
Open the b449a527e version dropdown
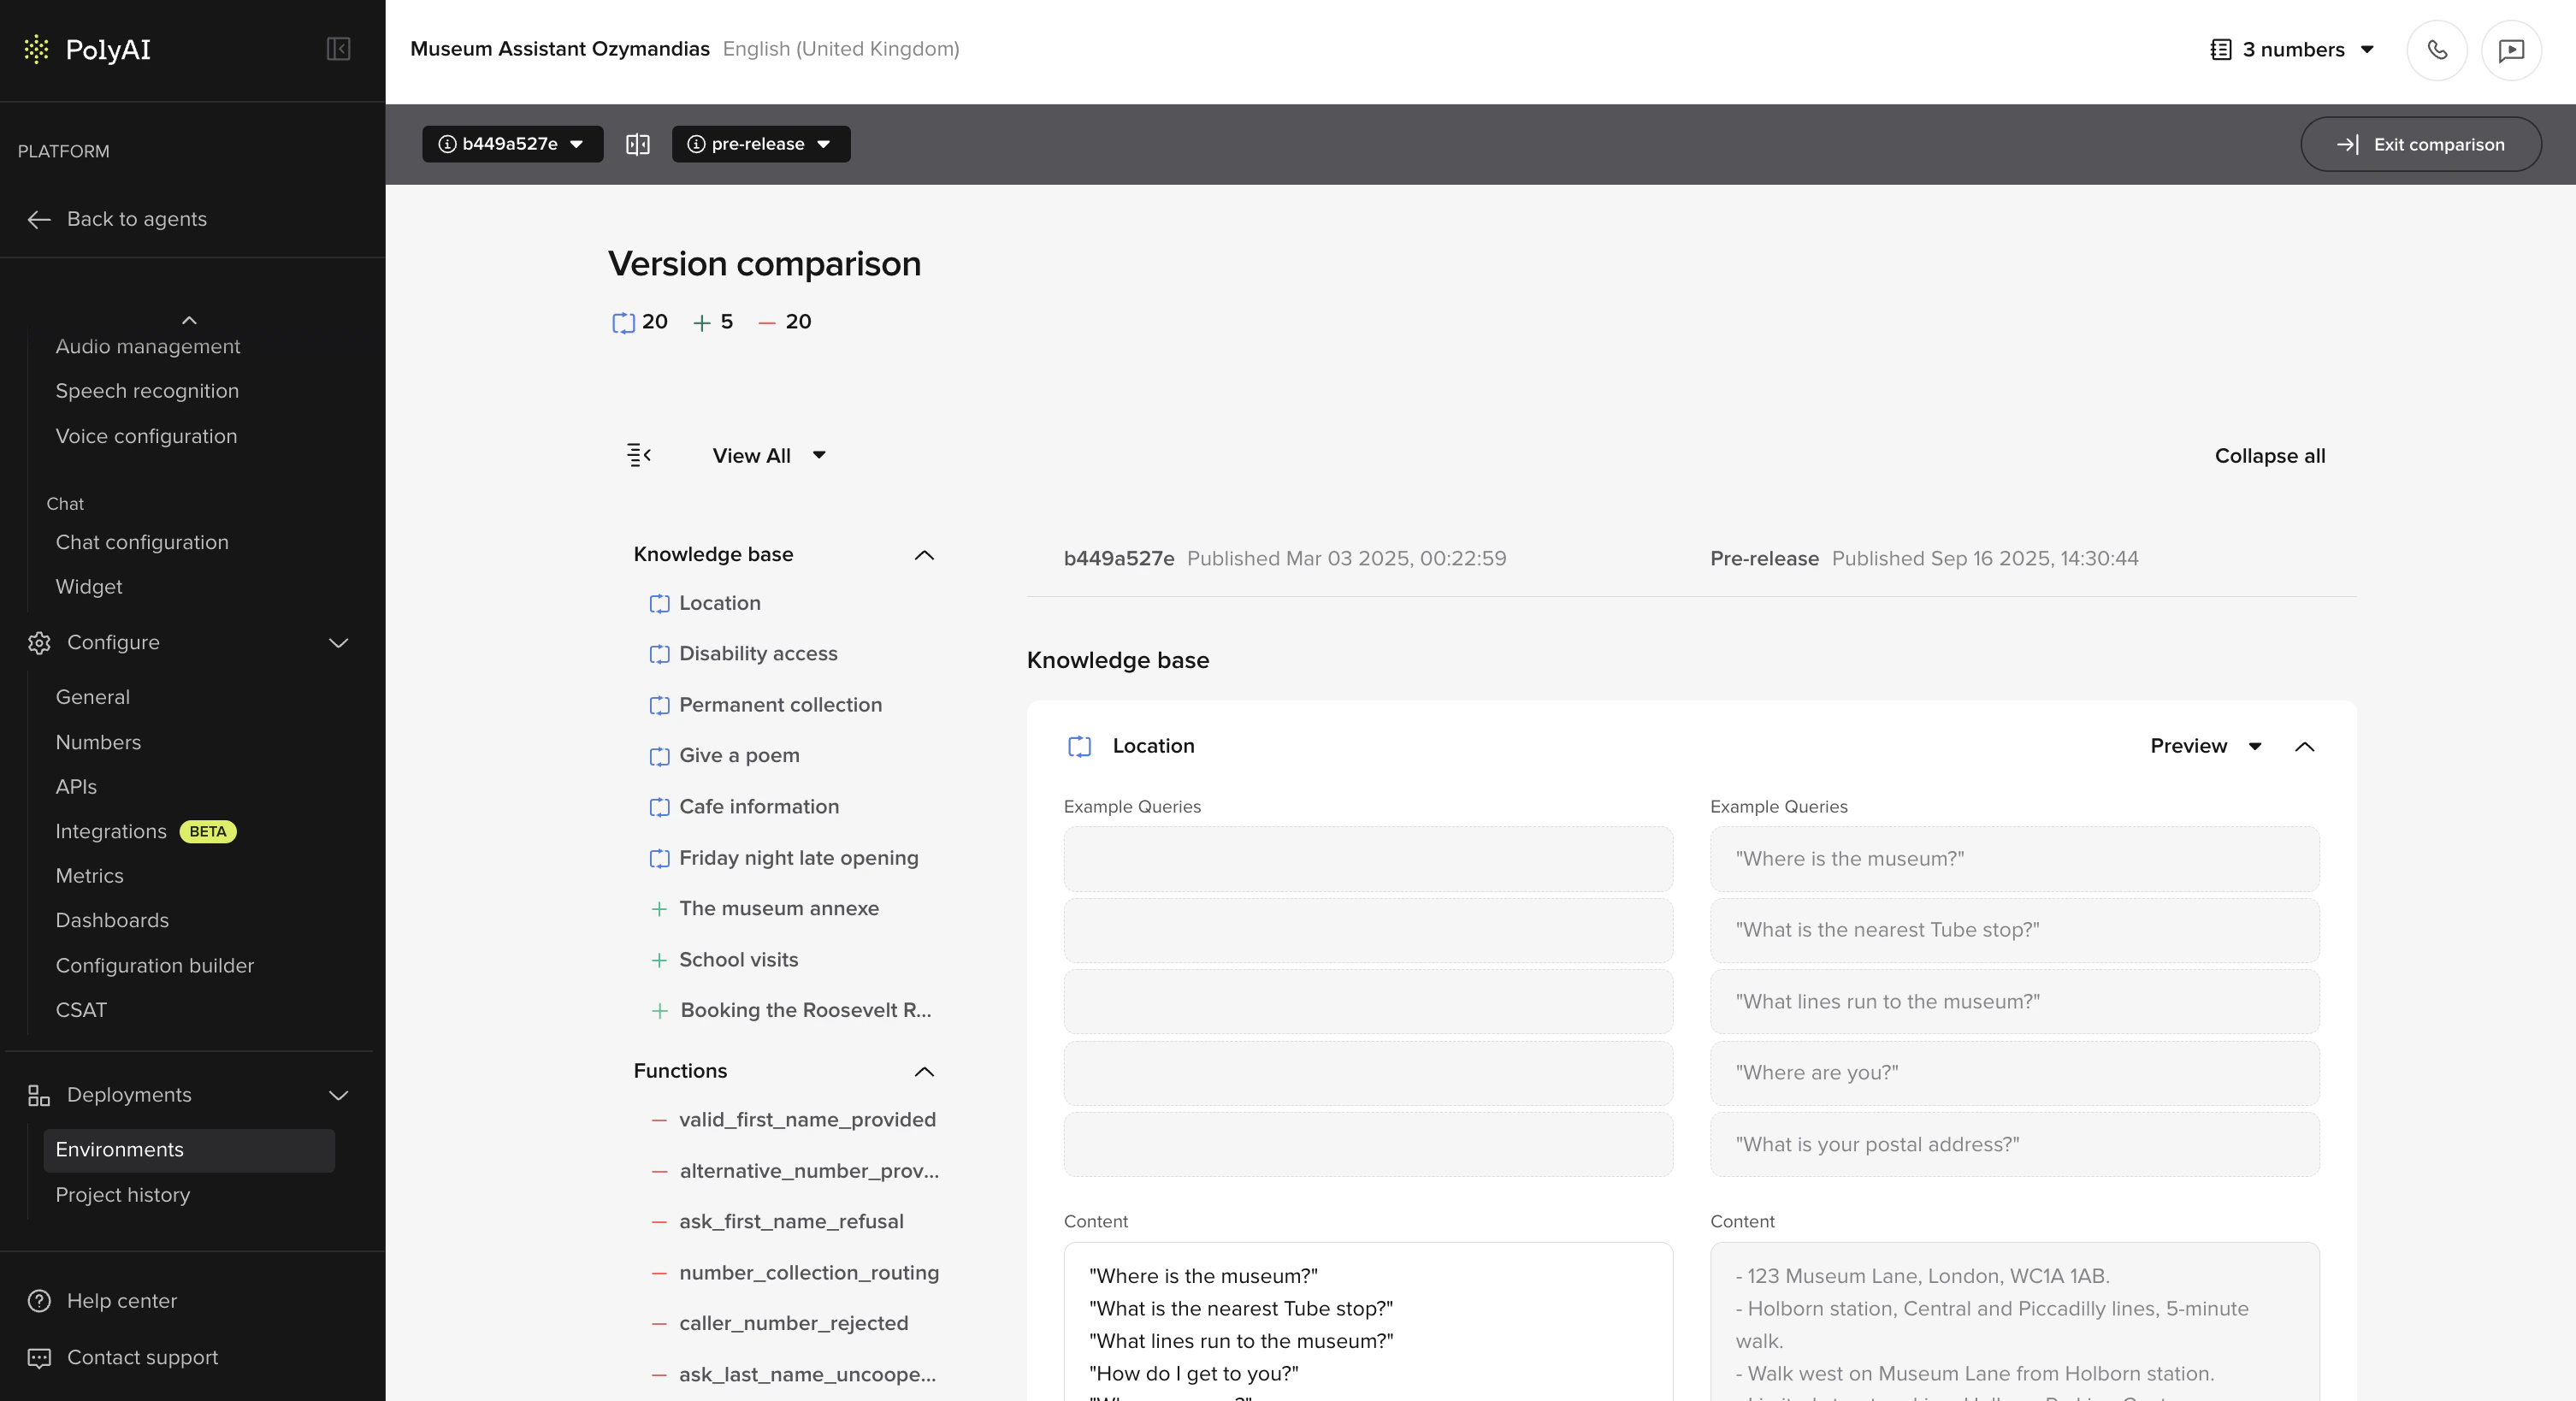point(512,144)
